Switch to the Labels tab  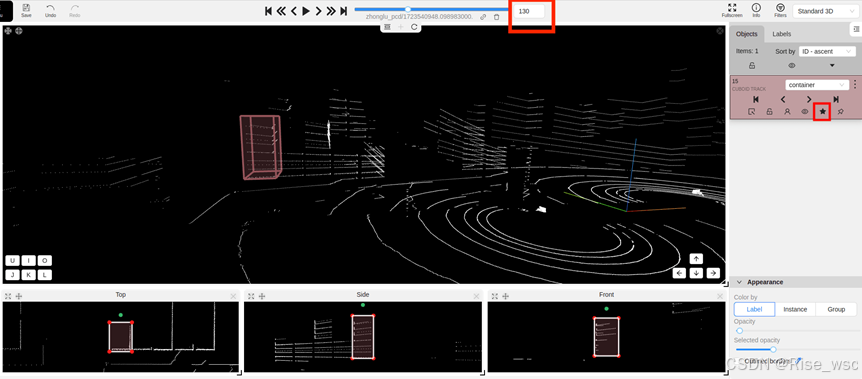point(781,34)
